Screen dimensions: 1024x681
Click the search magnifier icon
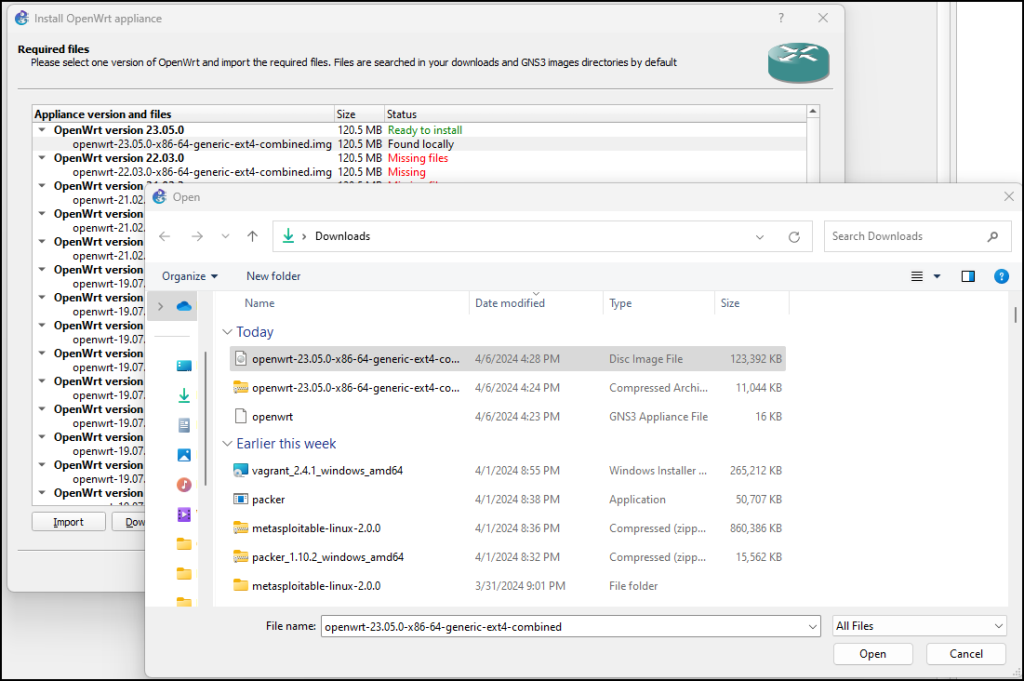tap(993, 236)
